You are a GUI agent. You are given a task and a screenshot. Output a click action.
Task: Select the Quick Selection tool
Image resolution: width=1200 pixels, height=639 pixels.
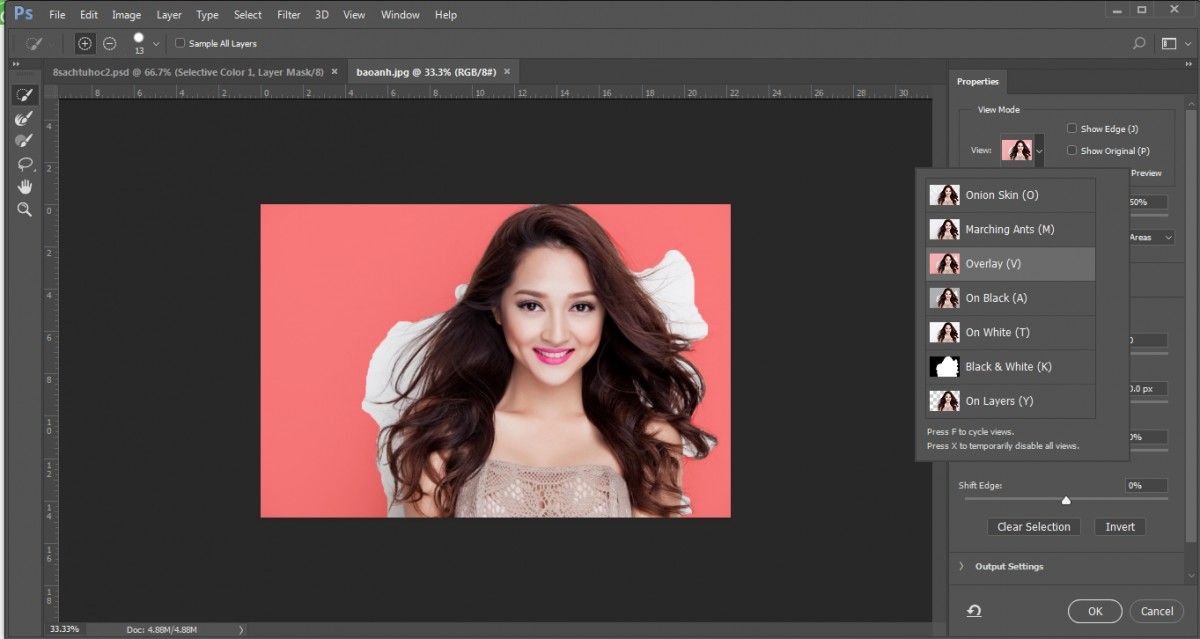[24, 95]
